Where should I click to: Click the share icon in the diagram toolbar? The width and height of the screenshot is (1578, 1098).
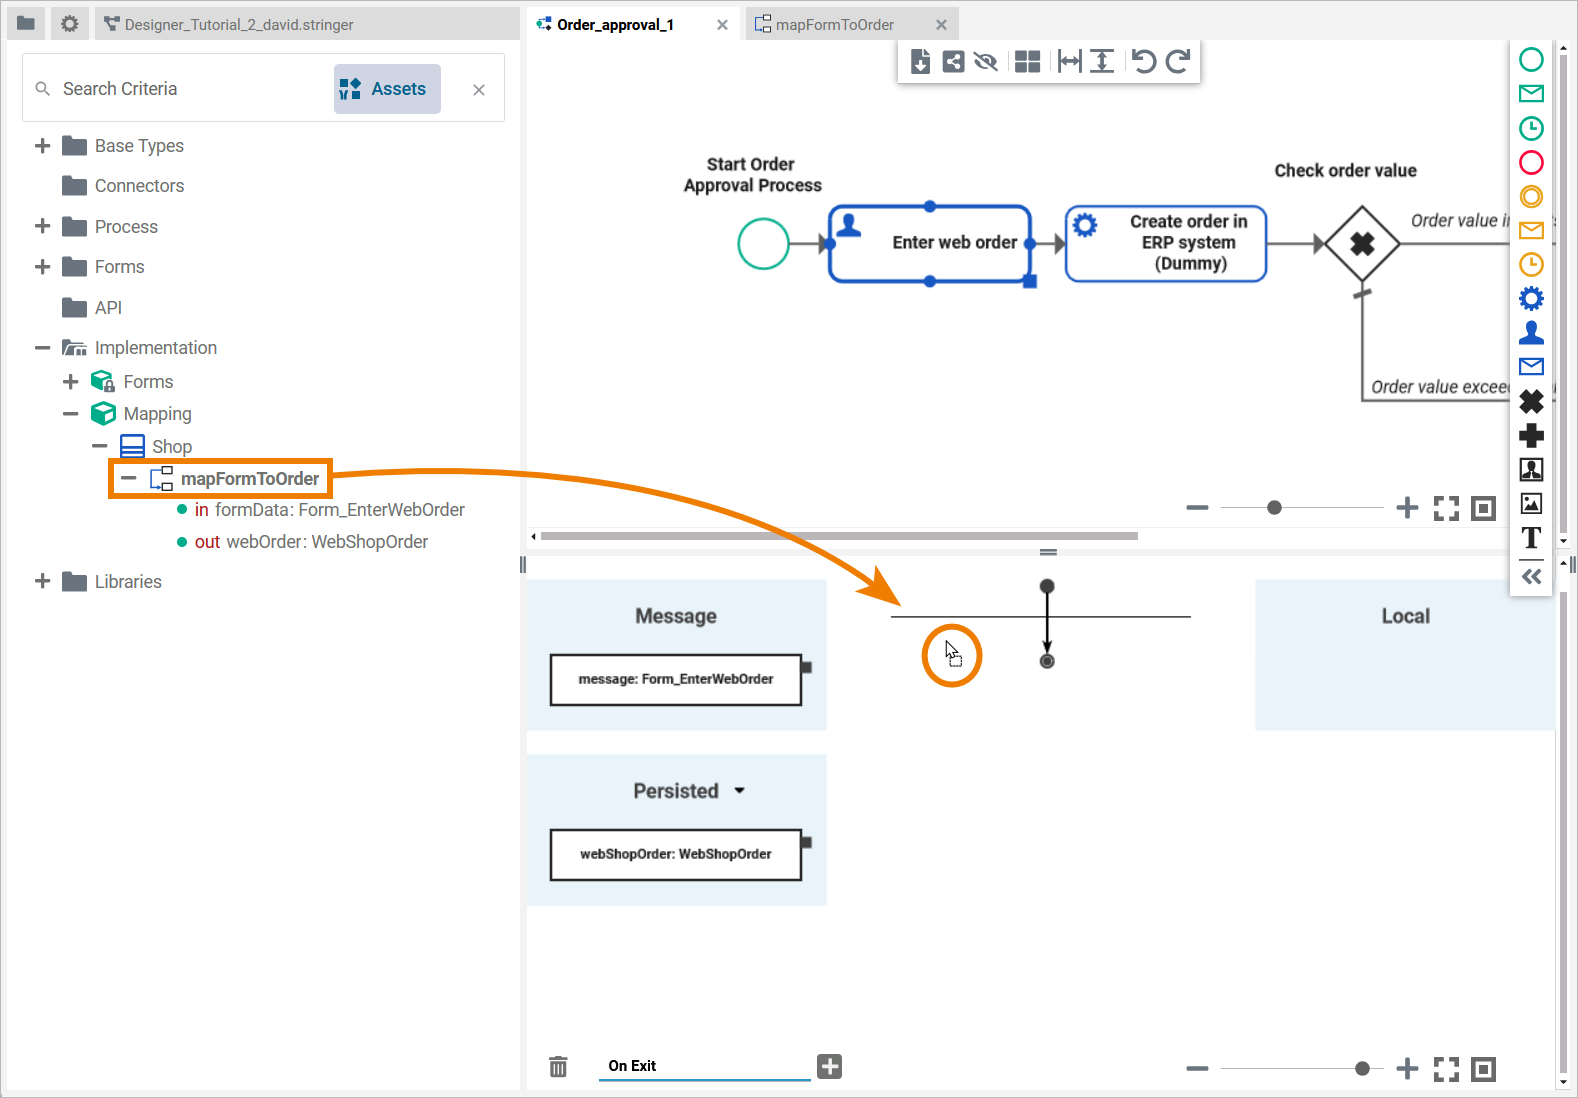954,62
